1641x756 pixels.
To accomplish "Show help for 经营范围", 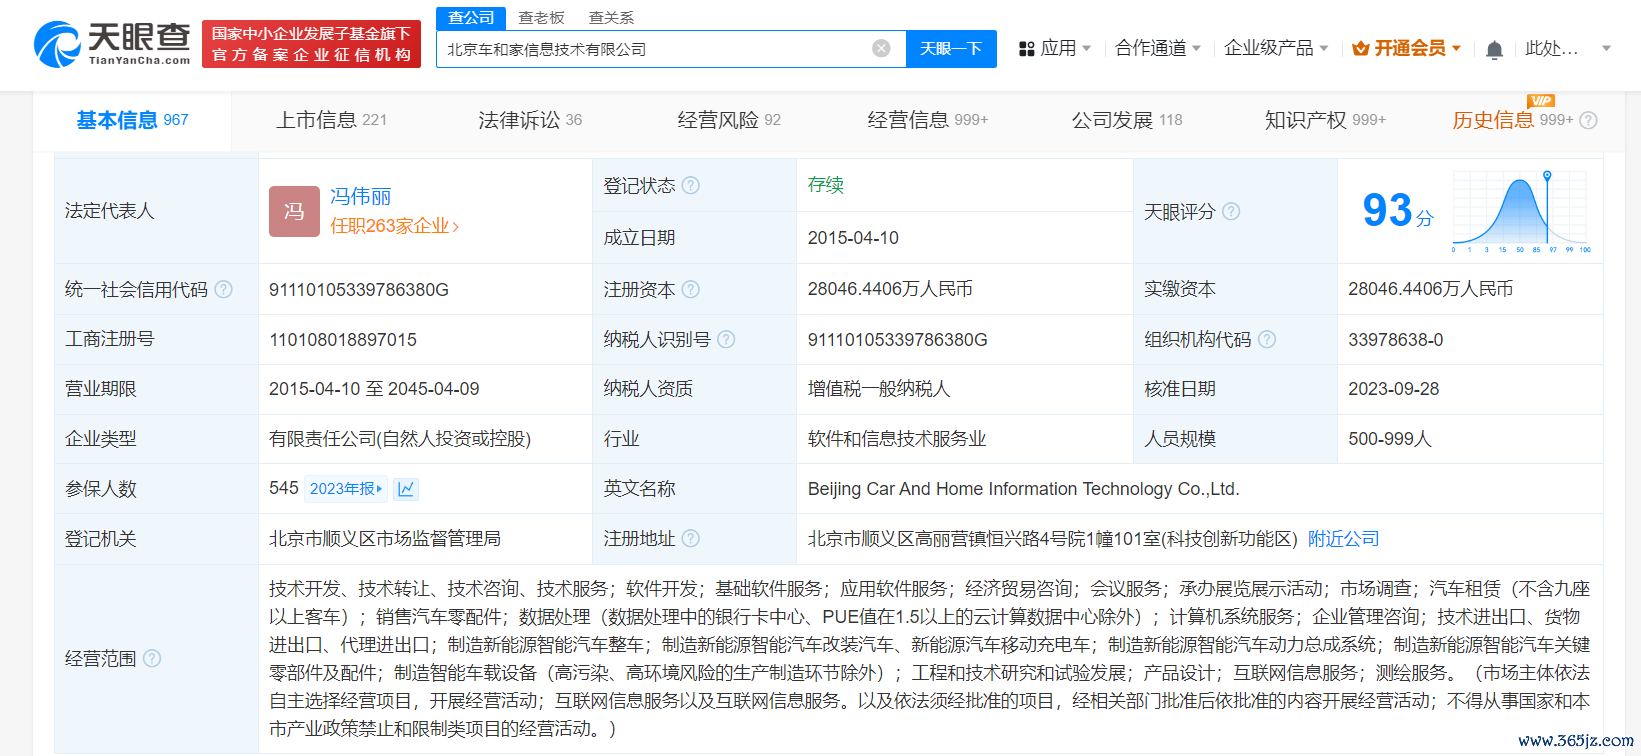I will [x=152, y=658].
